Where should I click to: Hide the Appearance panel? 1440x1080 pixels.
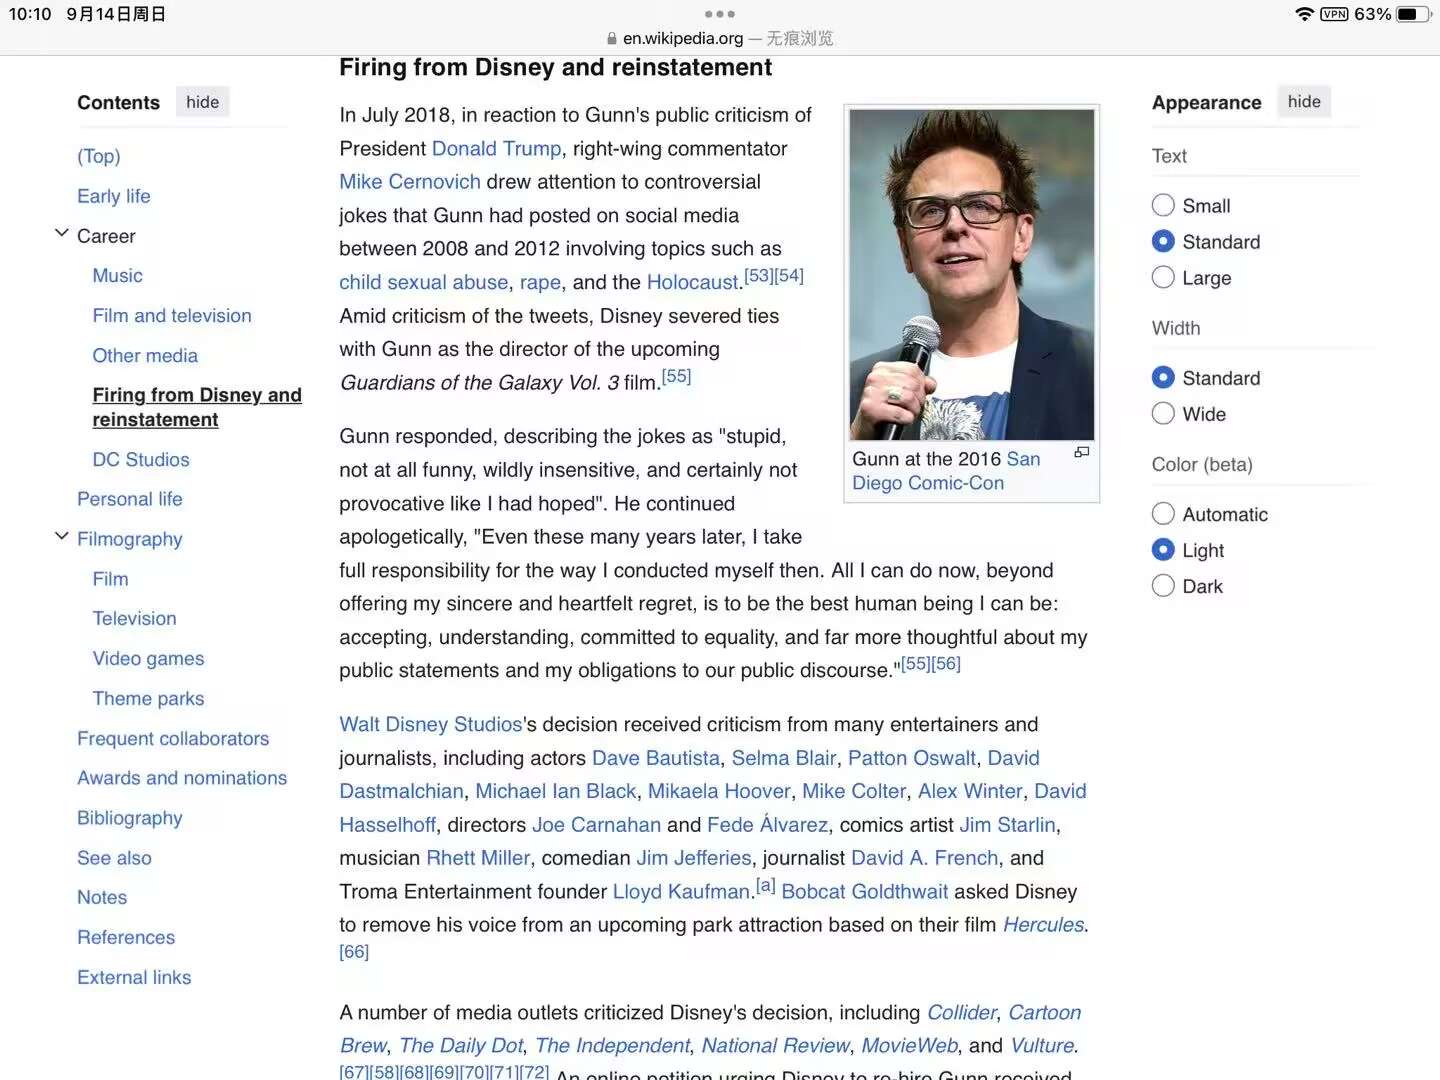tap(1303, 102)
